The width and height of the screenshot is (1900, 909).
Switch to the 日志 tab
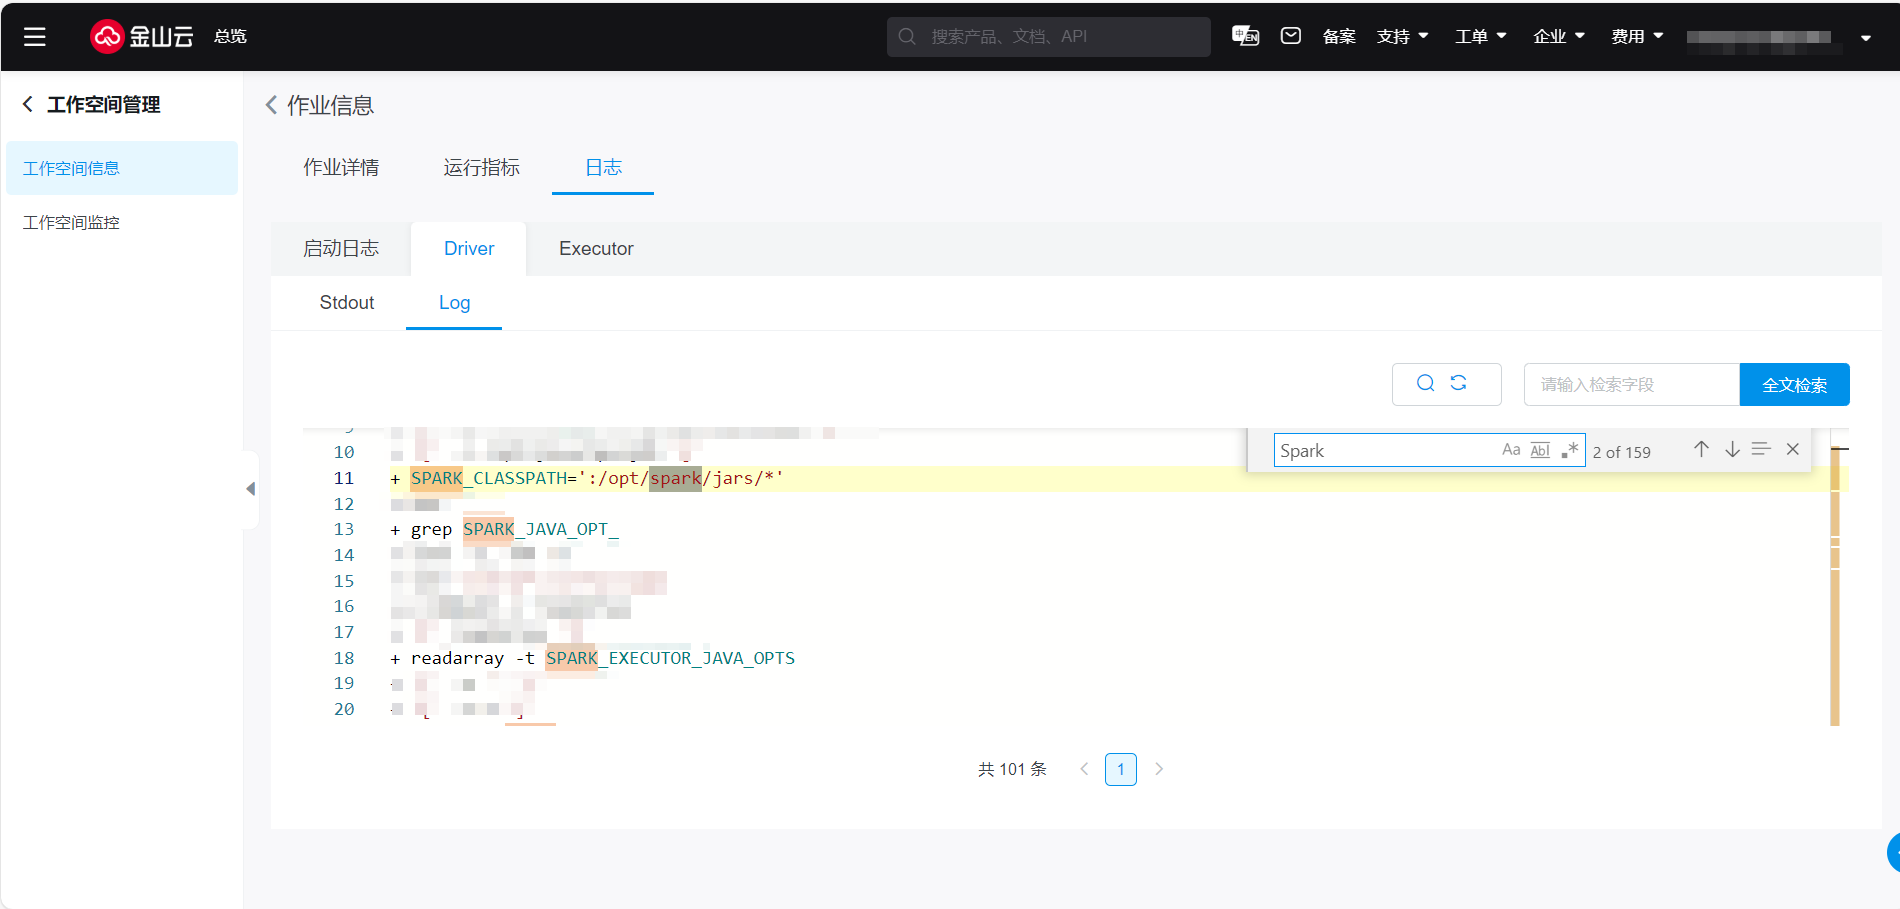coord(603,167)
